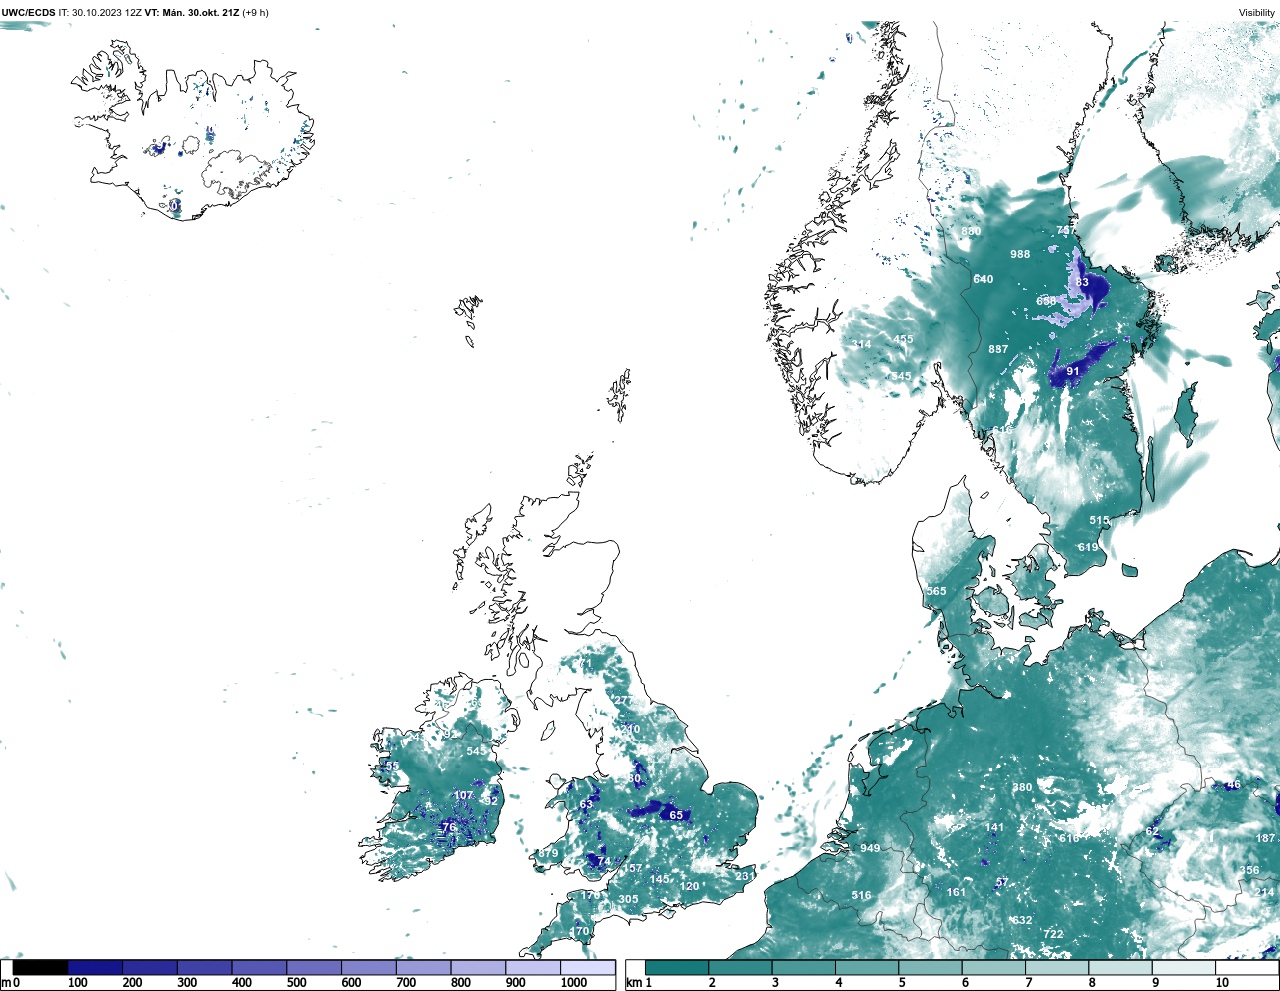Click the 277 value in northern England

pos(622,700)
